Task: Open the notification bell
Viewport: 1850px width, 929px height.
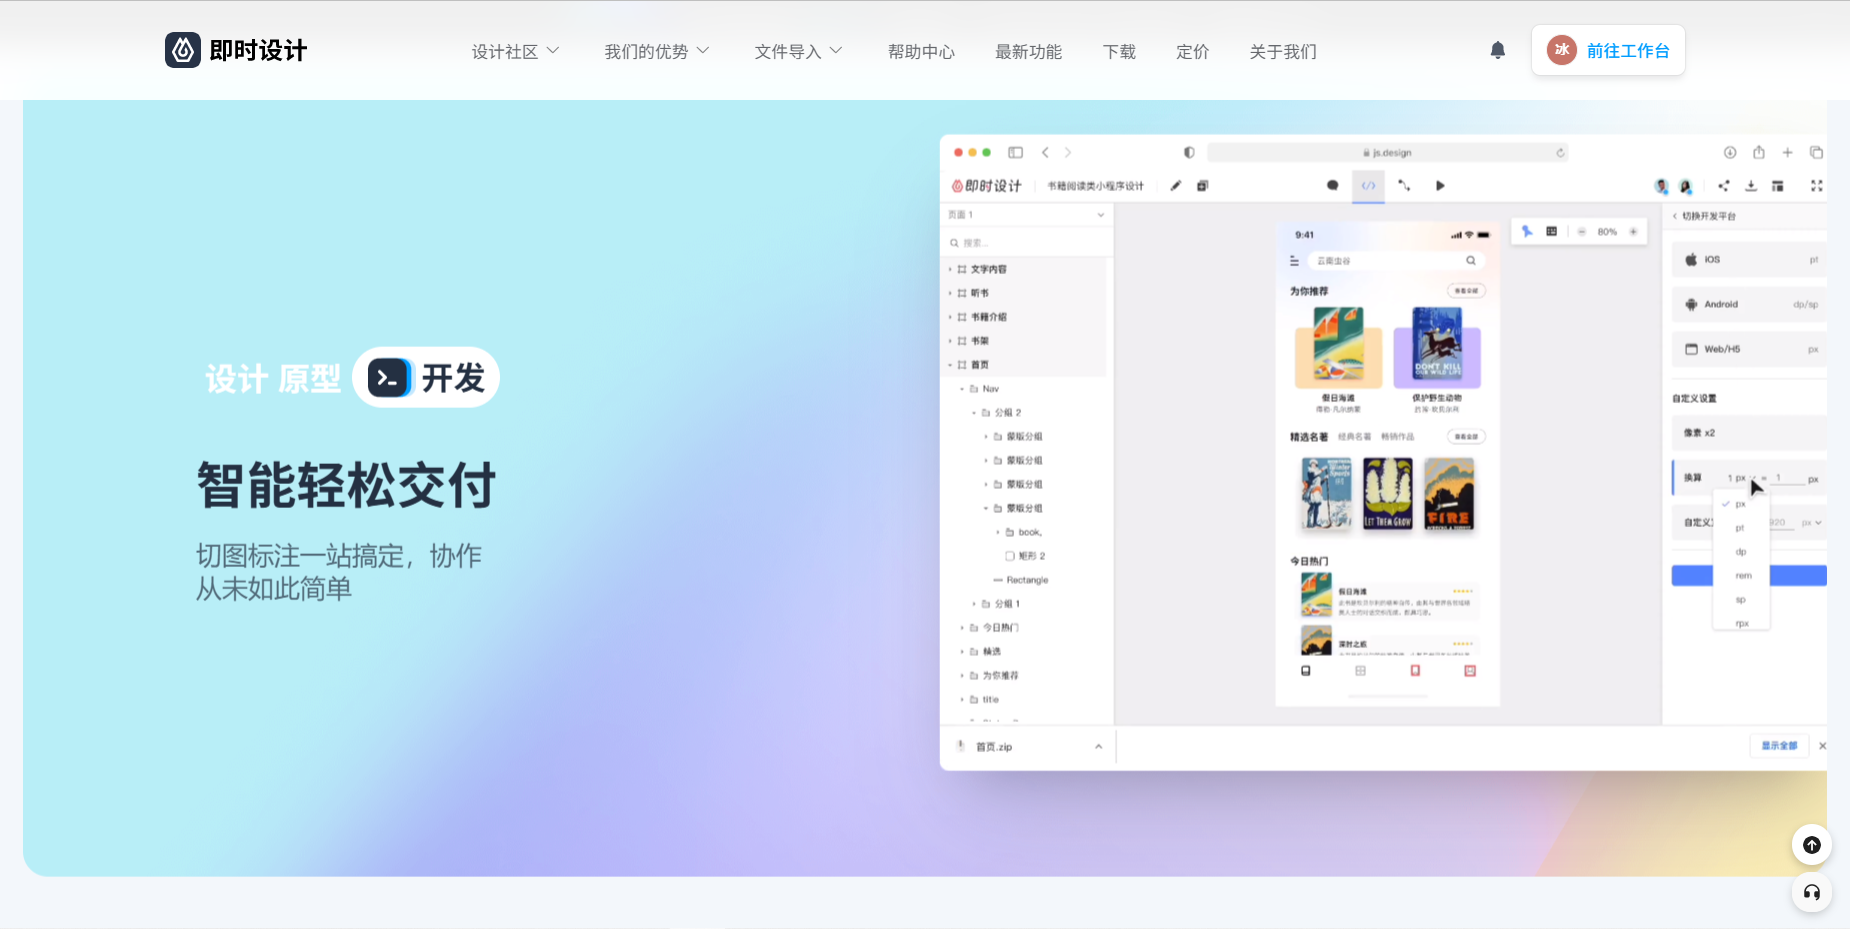Action: click(x=1497, y=50)
